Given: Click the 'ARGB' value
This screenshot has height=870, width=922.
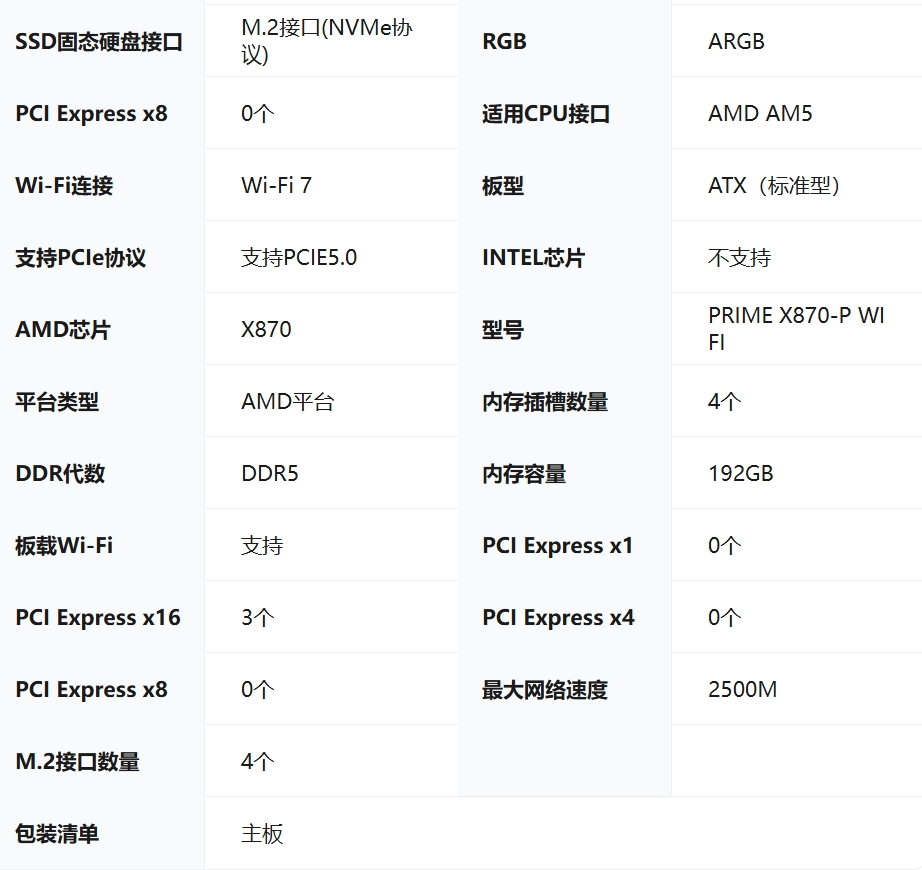Looking at the screenshot, I should (736, 41).
